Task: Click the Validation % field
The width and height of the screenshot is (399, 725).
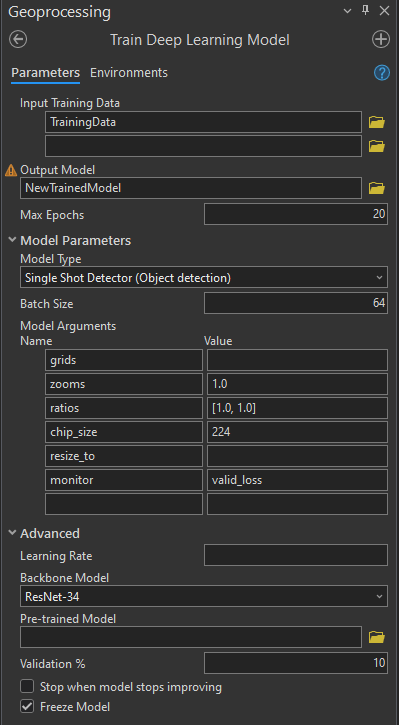Action: coord(296,663)
